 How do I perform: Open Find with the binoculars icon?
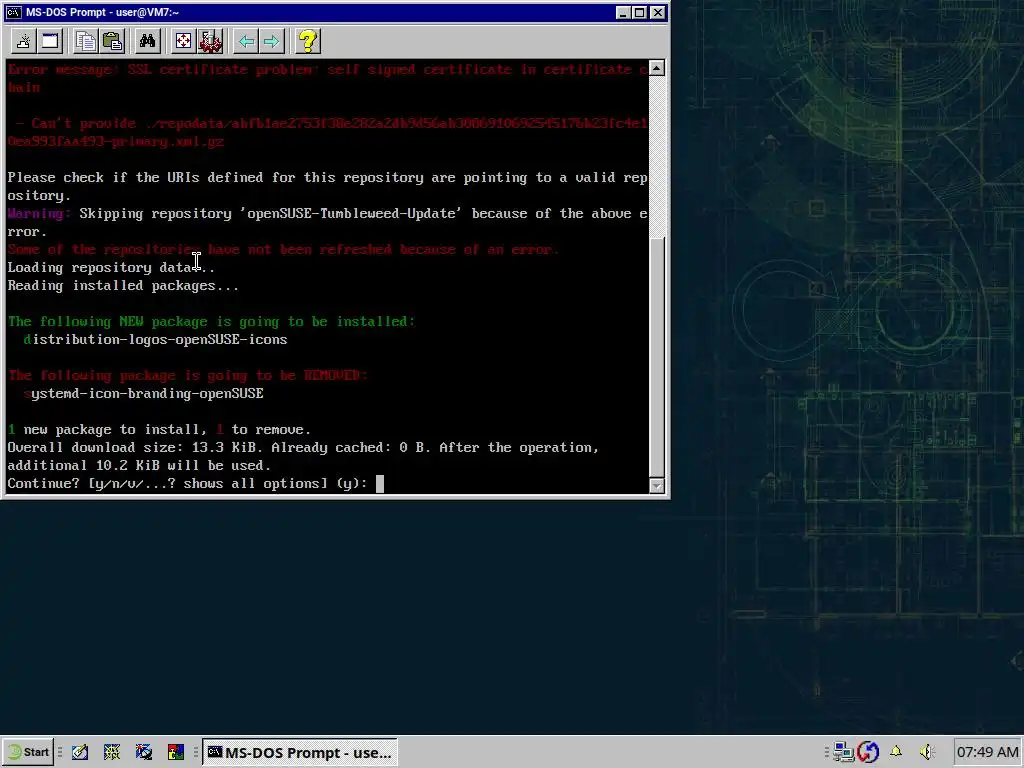tap(148, 42)
